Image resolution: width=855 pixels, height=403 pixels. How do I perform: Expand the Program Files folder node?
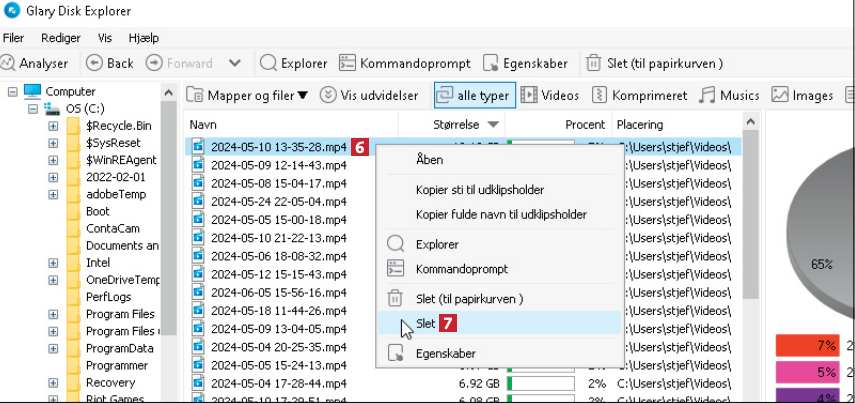coord(53,314)
